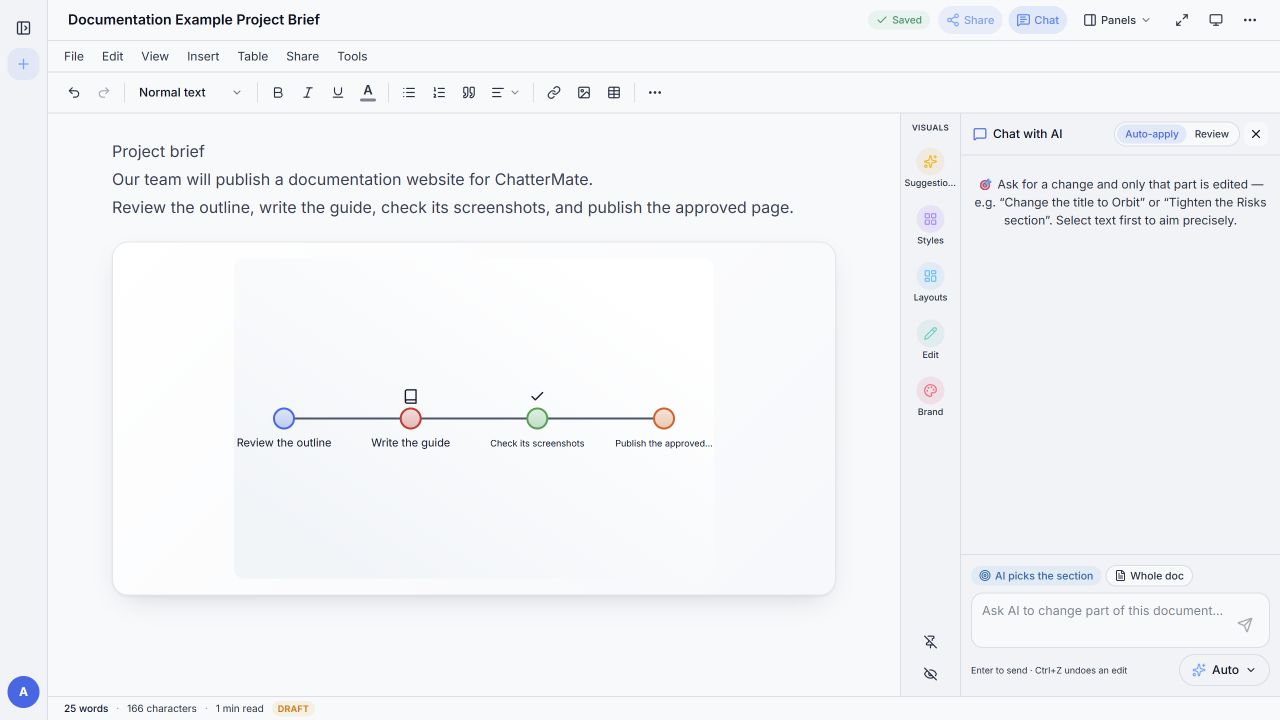Screen dimensions: 1280x720
Task: Toggle underline formatting
Action: pyautogui.click(x=338, y=92)
